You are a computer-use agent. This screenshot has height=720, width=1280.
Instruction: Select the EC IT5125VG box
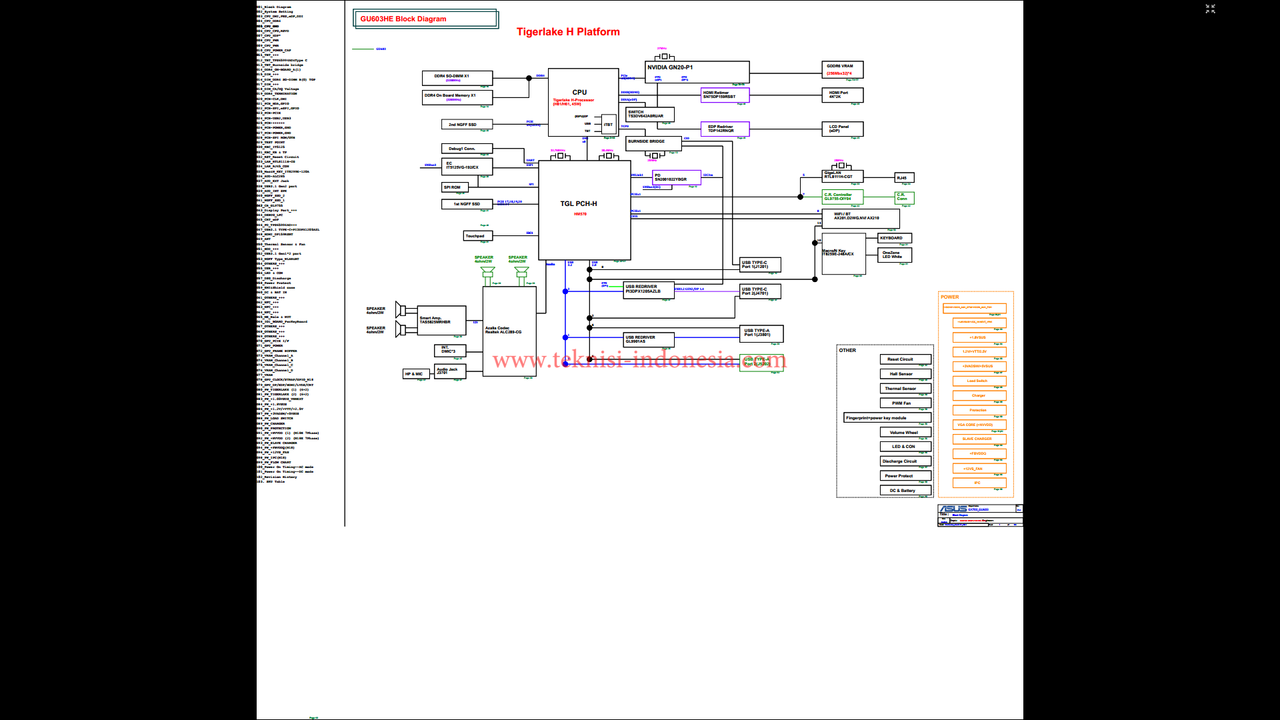[x=467, y=167]
